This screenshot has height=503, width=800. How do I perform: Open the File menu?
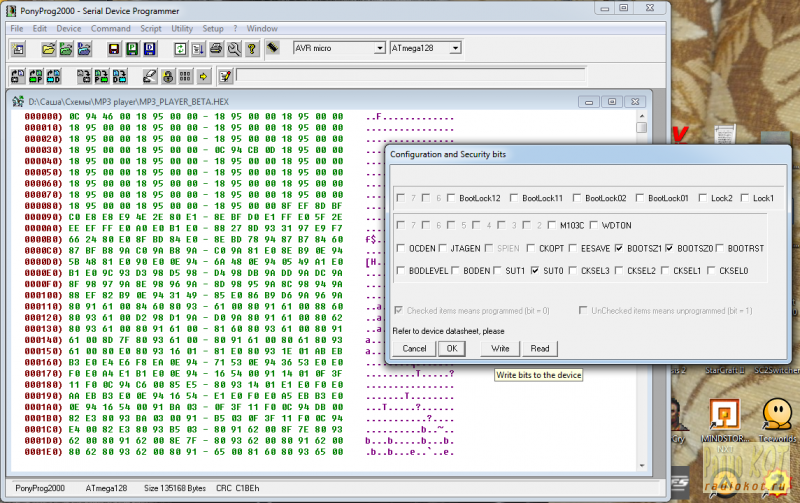point(17,29)
